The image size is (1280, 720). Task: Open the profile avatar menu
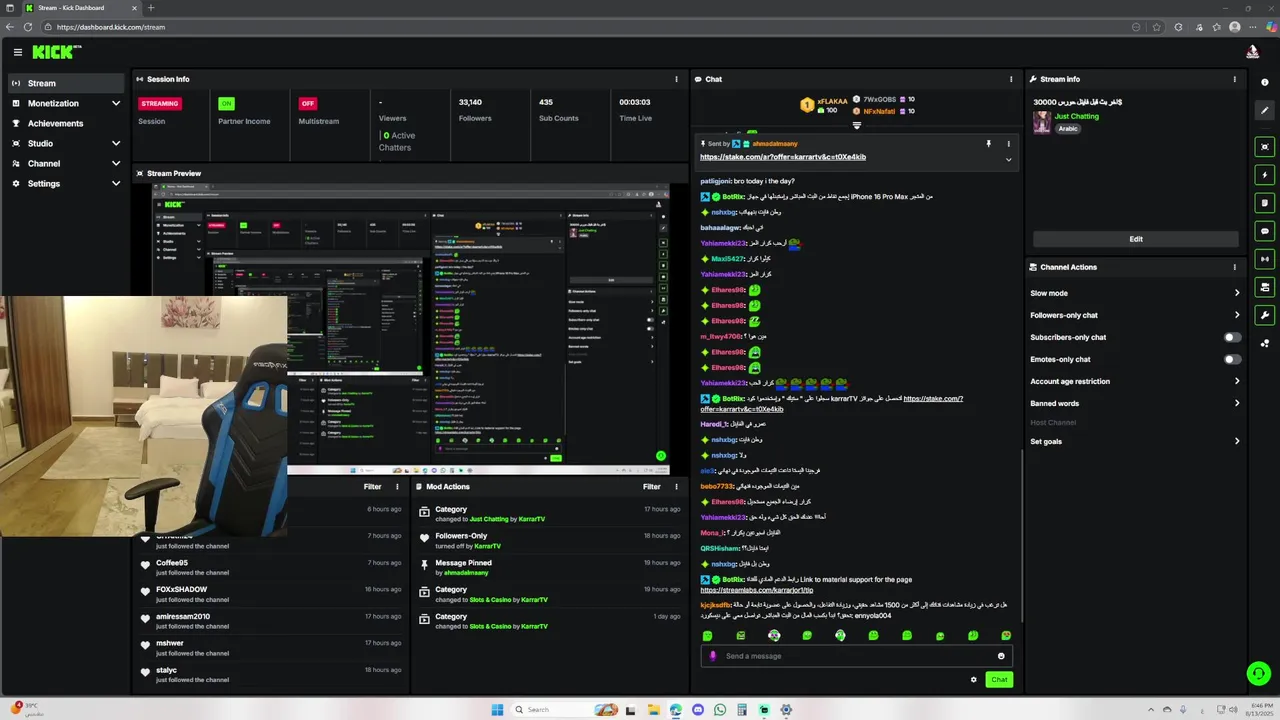point(1252,52)
